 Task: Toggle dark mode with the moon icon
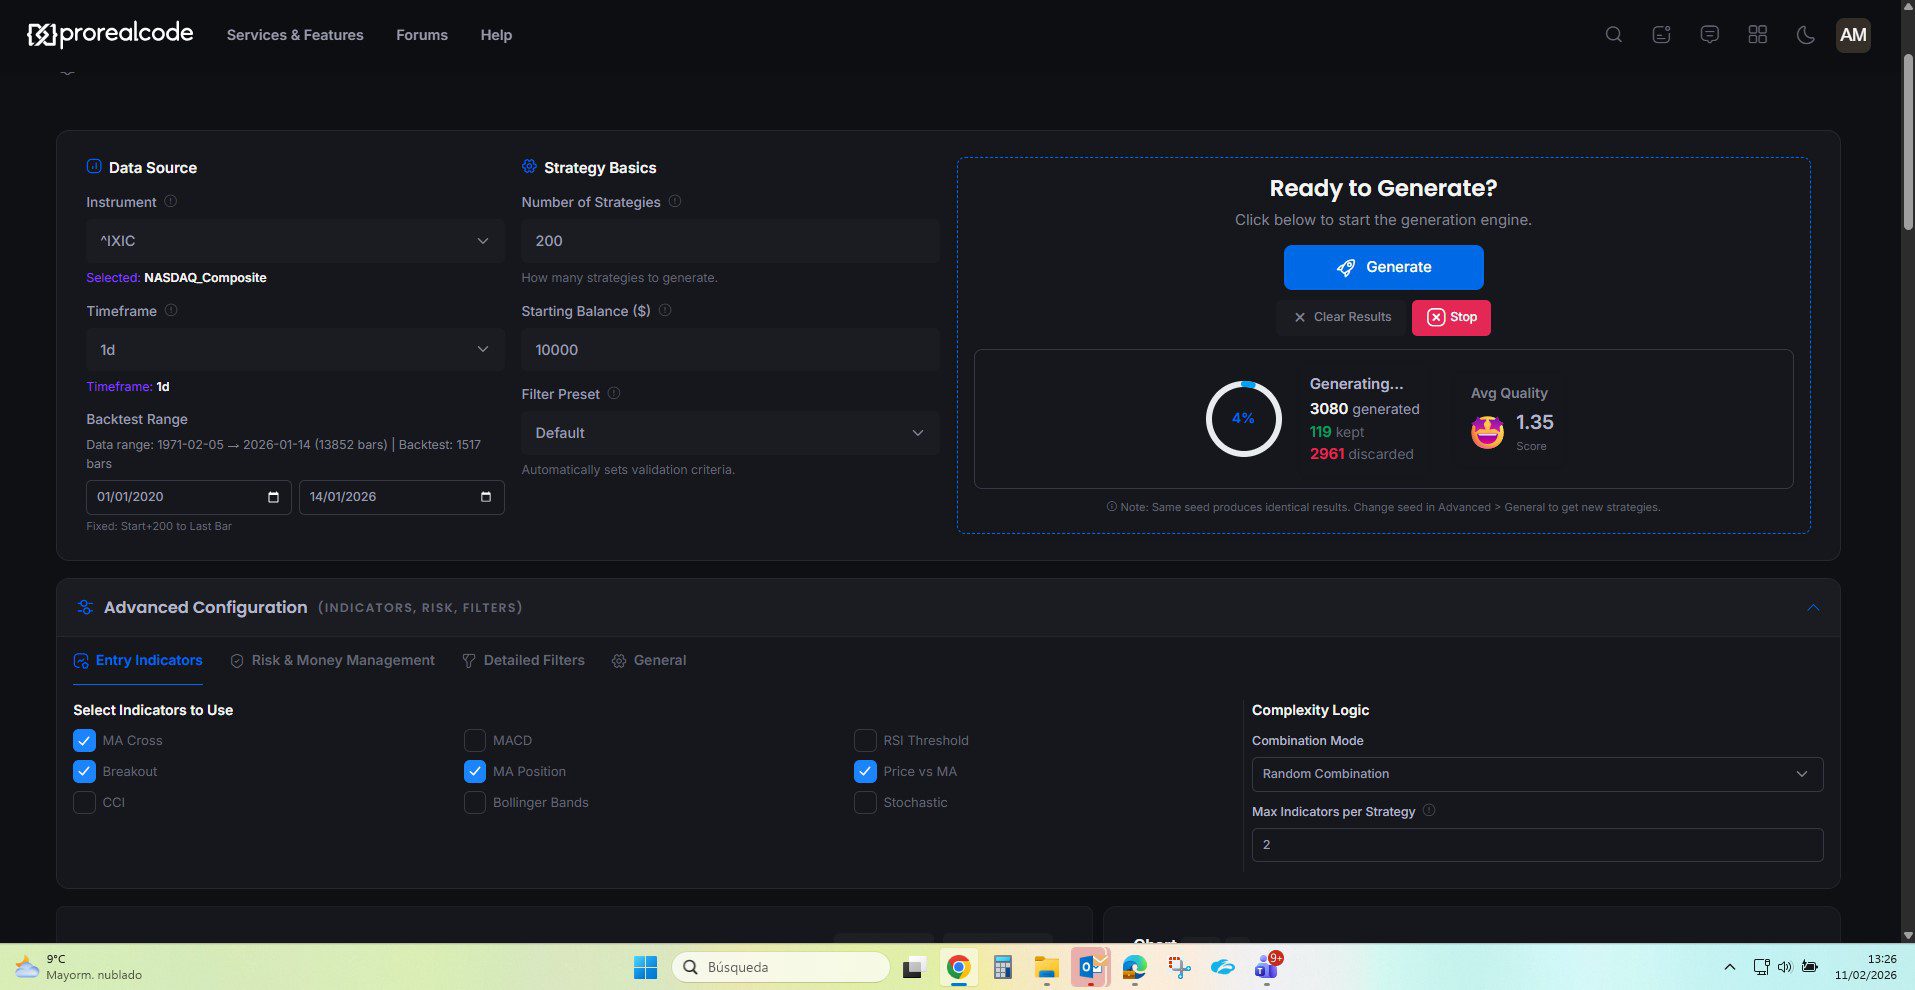1805,35
